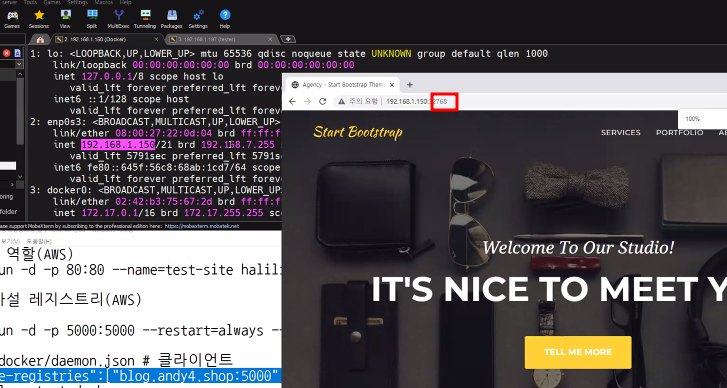The height and width of the screenshot is (388, 727).
Task: Click MAC address 08:00:27:22:0d:04
Action: click(x=165, y=134)
